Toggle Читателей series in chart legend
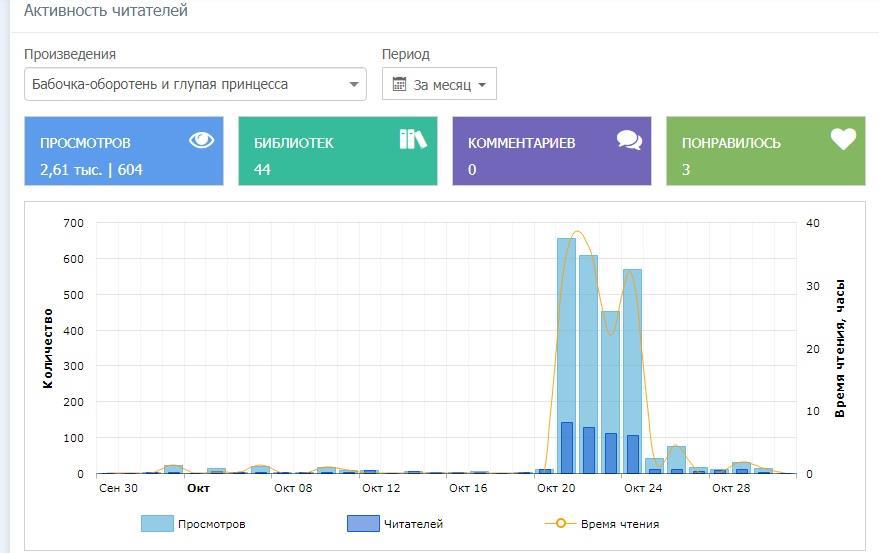 [x=413, y=524]
